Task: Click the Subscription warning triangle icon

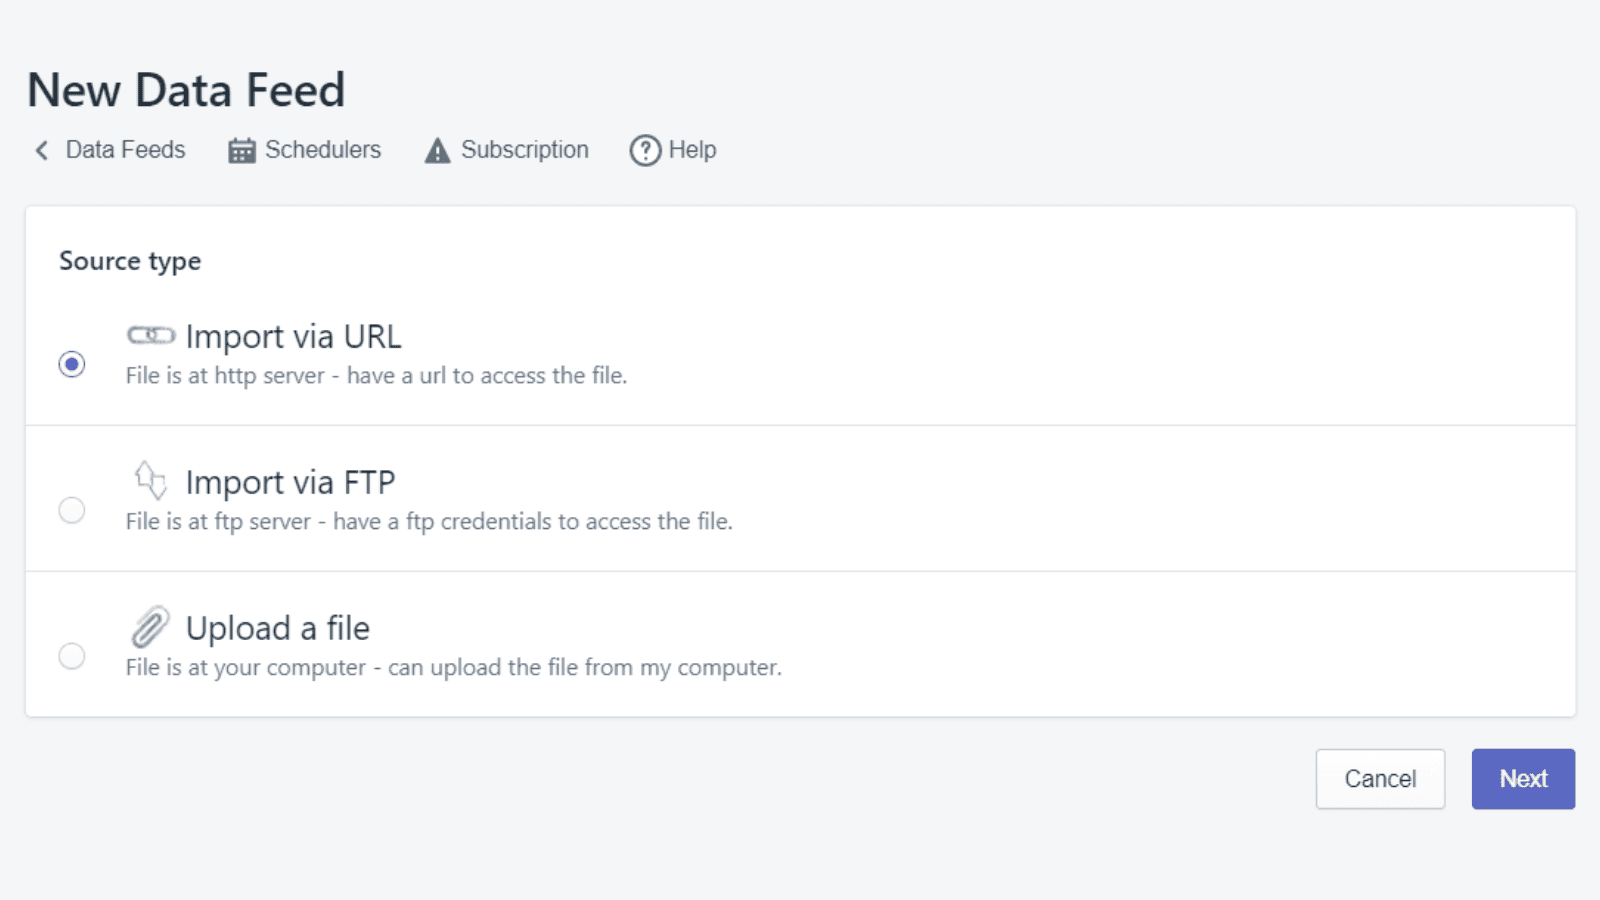Action: click(x=437, y=151)
